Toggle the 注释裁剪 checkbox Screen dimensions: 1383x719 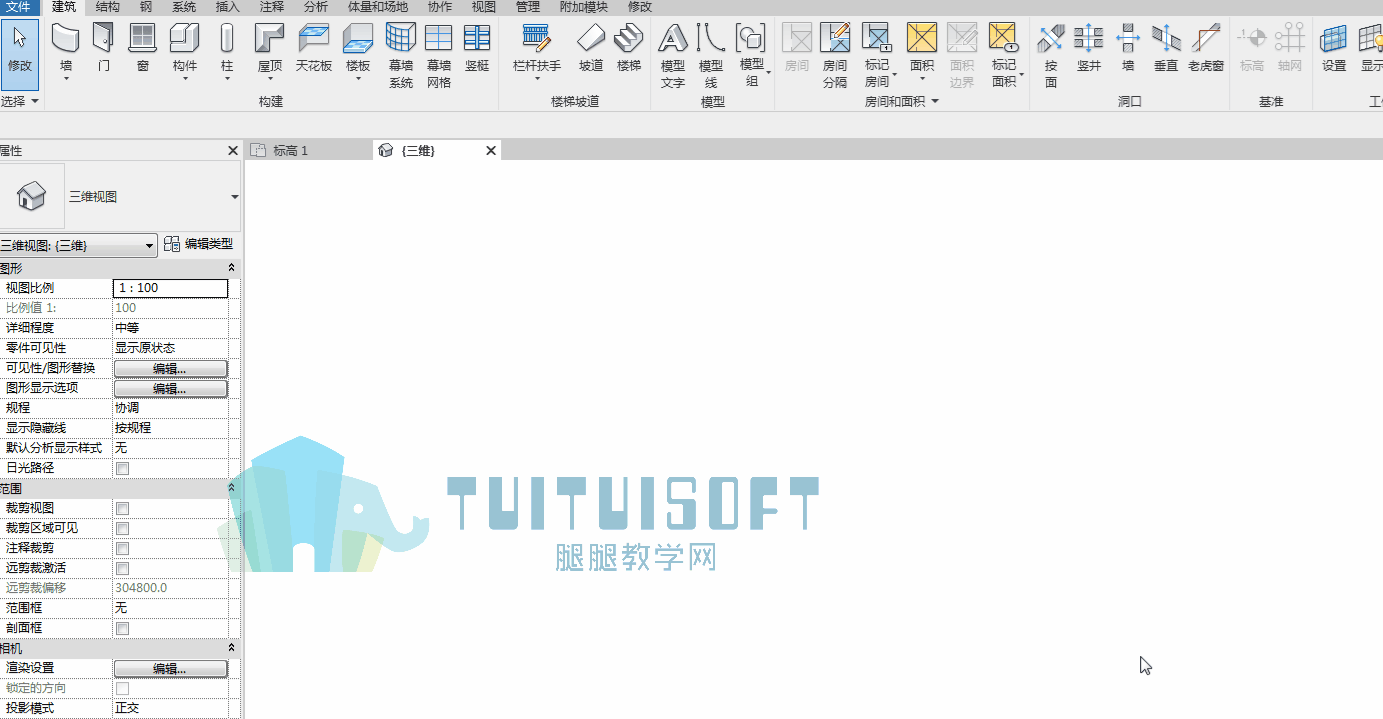(122, 548)
